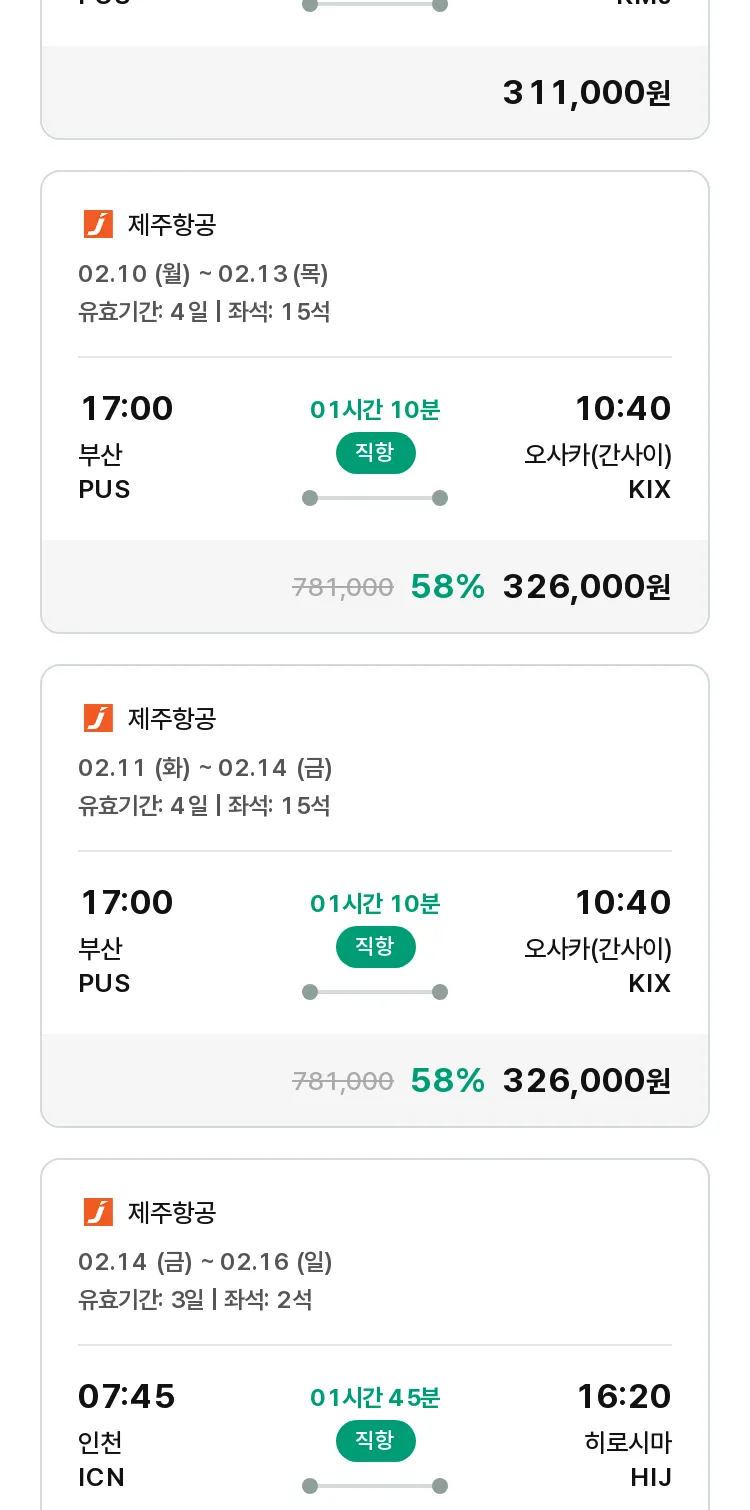The image size is (750, 1510).
Task: Select 326,000원 price for 02.10 flight
Action: (x=587, y=587)
